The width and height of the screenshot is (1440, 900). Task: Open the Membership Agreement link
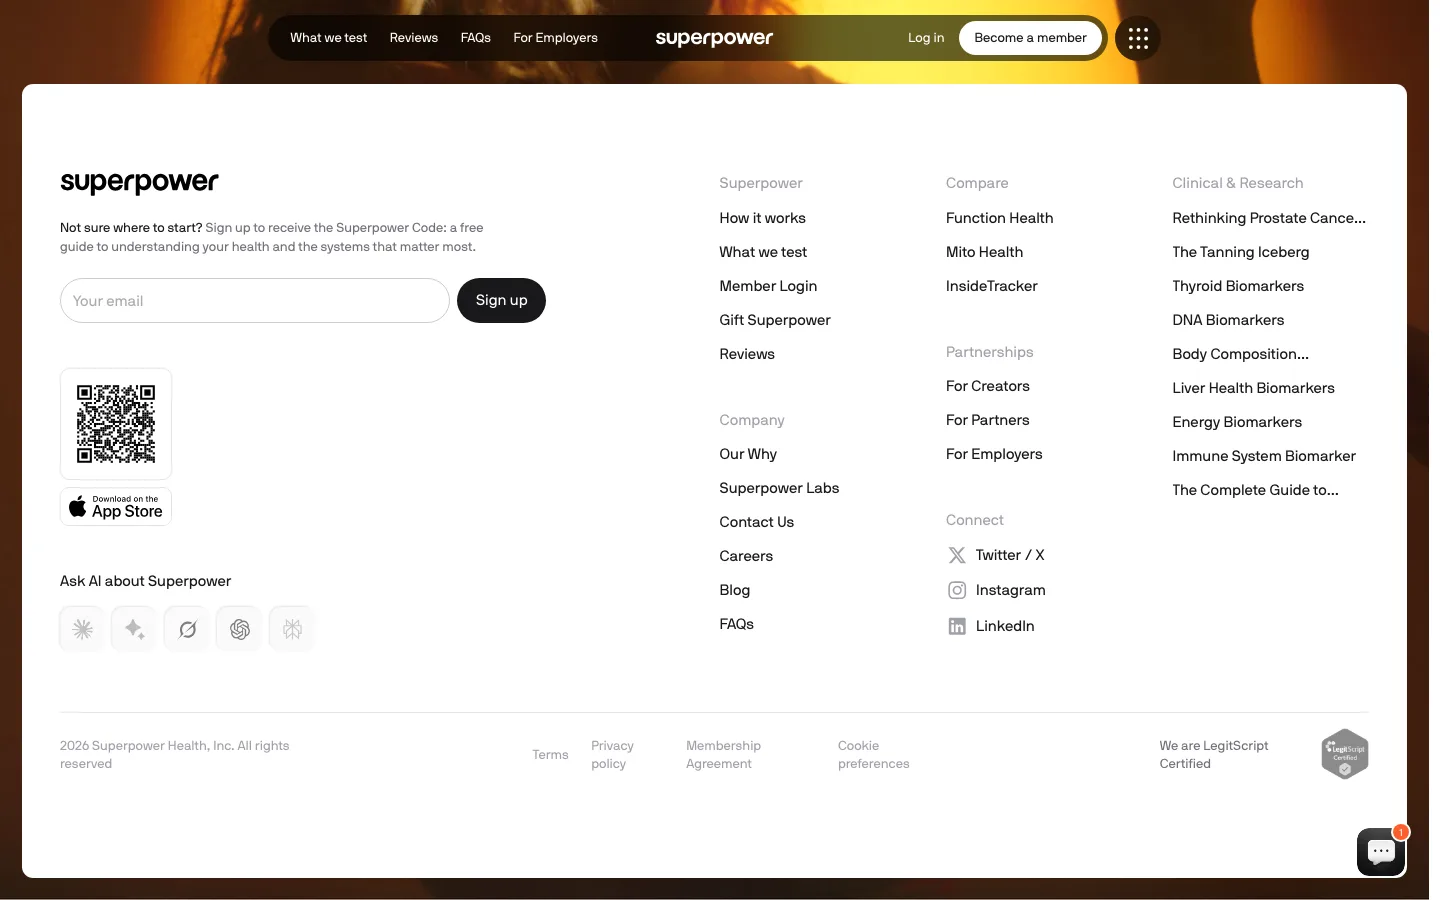(x=724, y=755)
